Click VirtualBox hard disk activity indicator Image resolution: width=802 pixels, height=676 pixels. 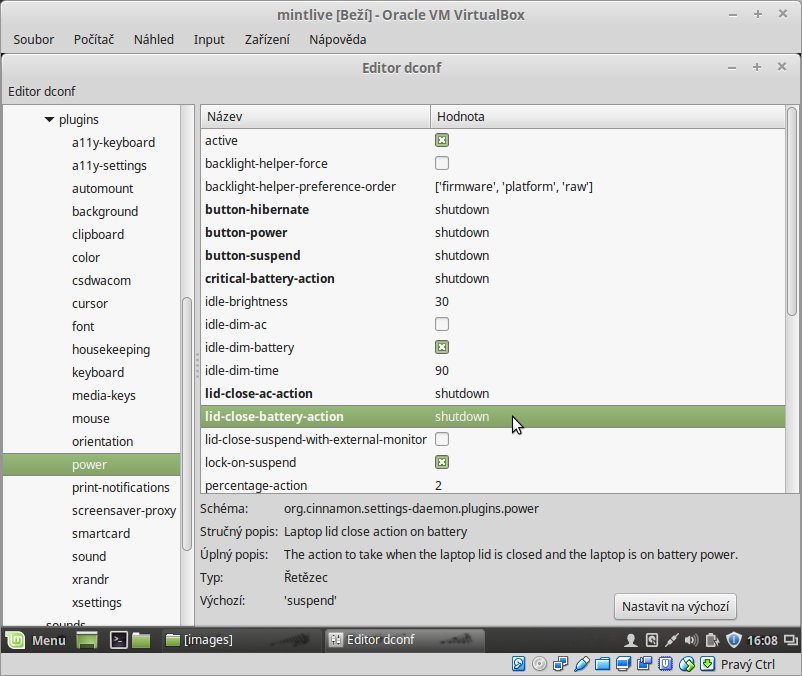518,664
